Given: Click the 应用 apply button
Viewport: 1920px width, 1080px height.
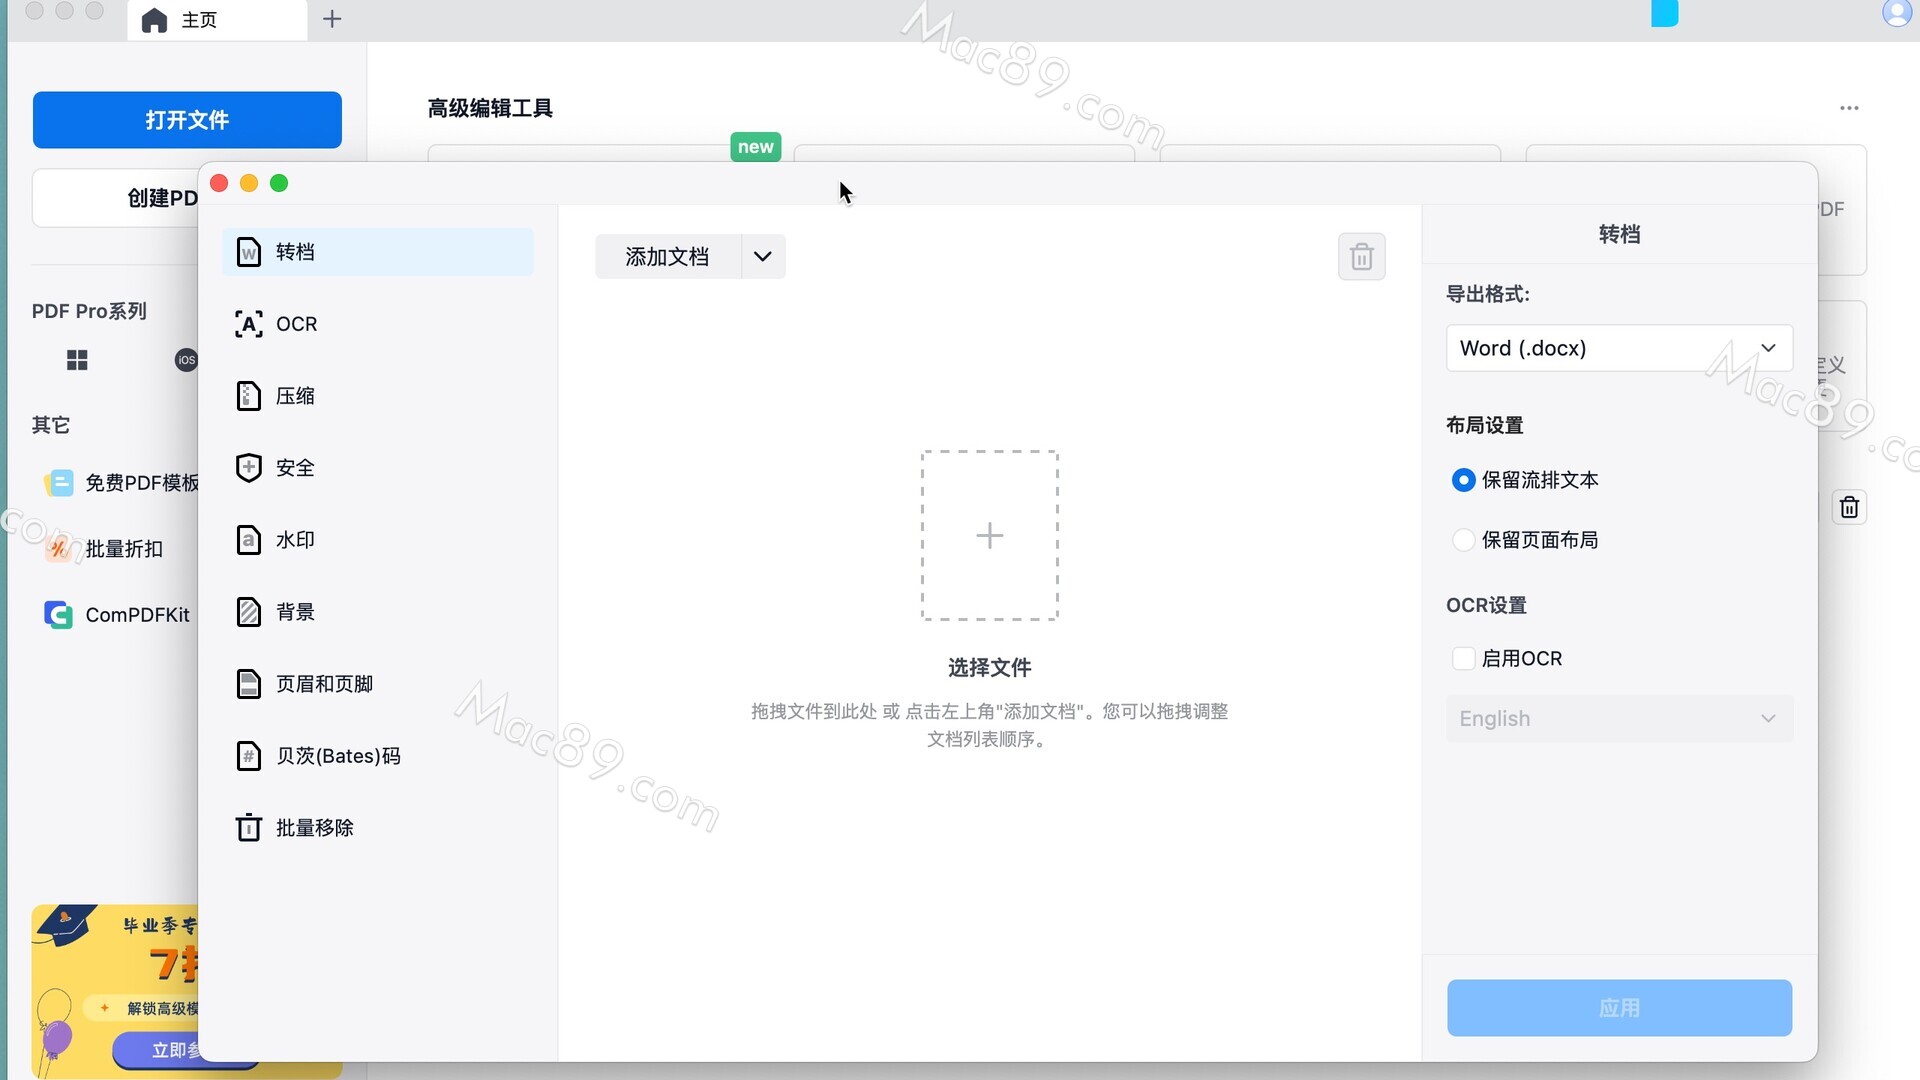Looking at the screenshot, I should coord(1618,1008).
